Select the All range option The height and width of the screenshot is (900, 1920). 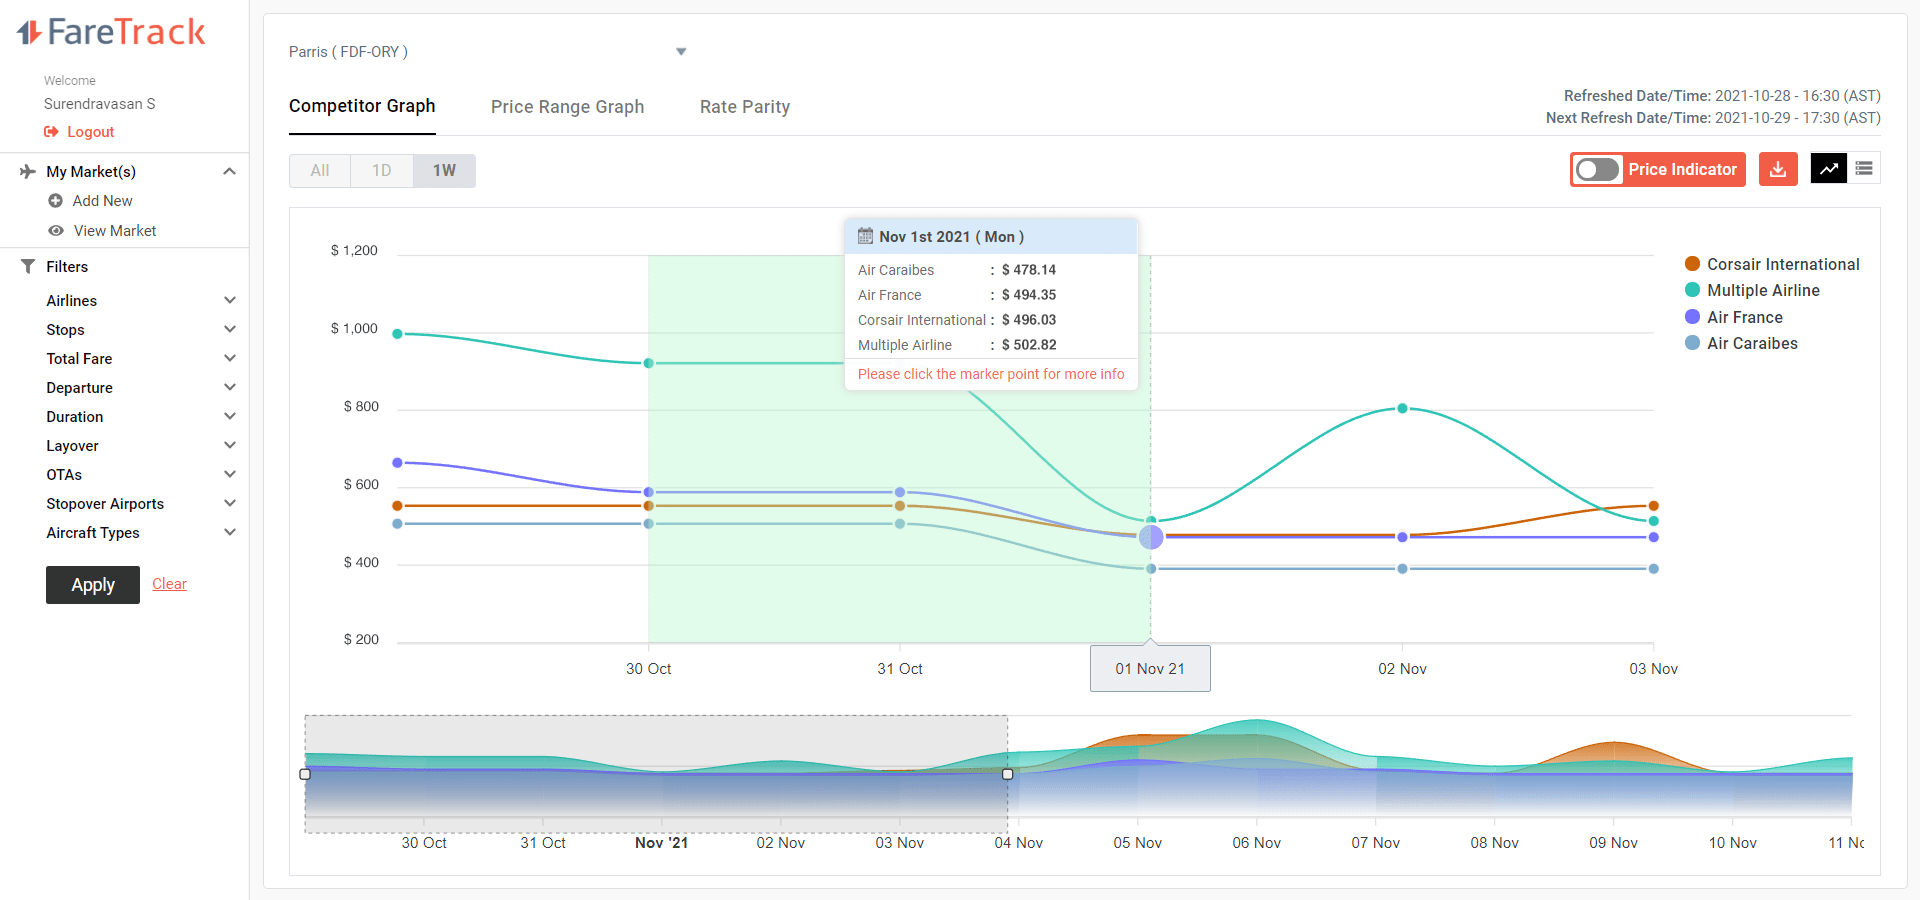(320, 171)
